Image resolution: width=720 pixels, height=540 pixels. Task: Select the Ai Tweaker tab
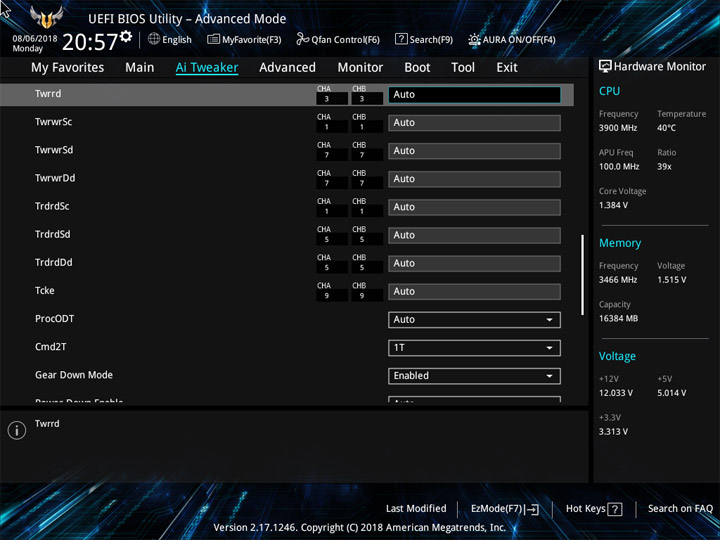click(207, 68)
